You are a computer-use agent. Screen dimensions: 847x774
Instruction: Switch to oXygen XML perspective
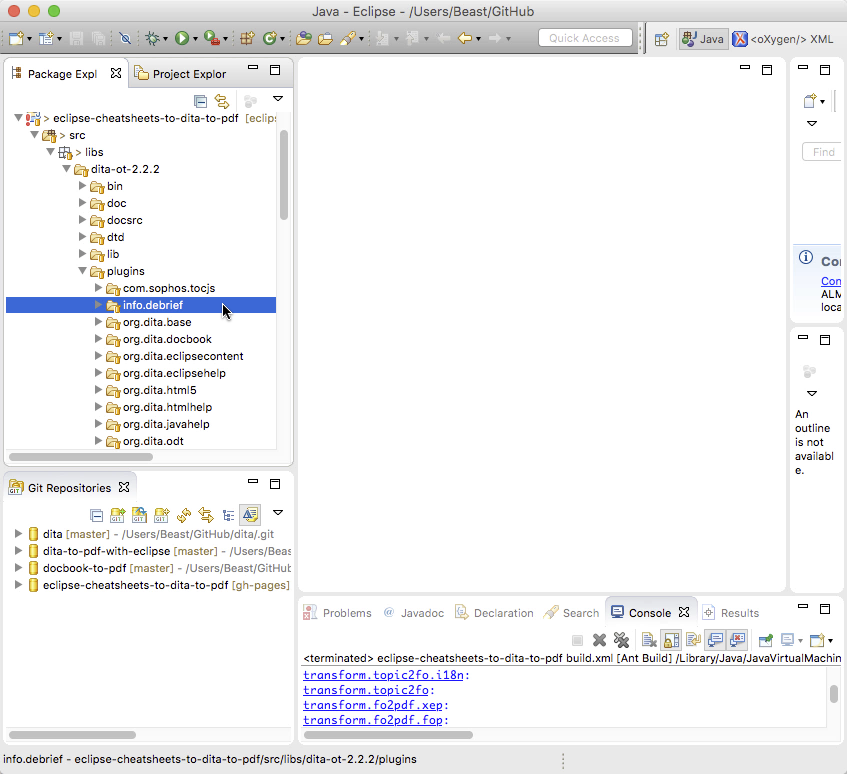pos(783,39)
